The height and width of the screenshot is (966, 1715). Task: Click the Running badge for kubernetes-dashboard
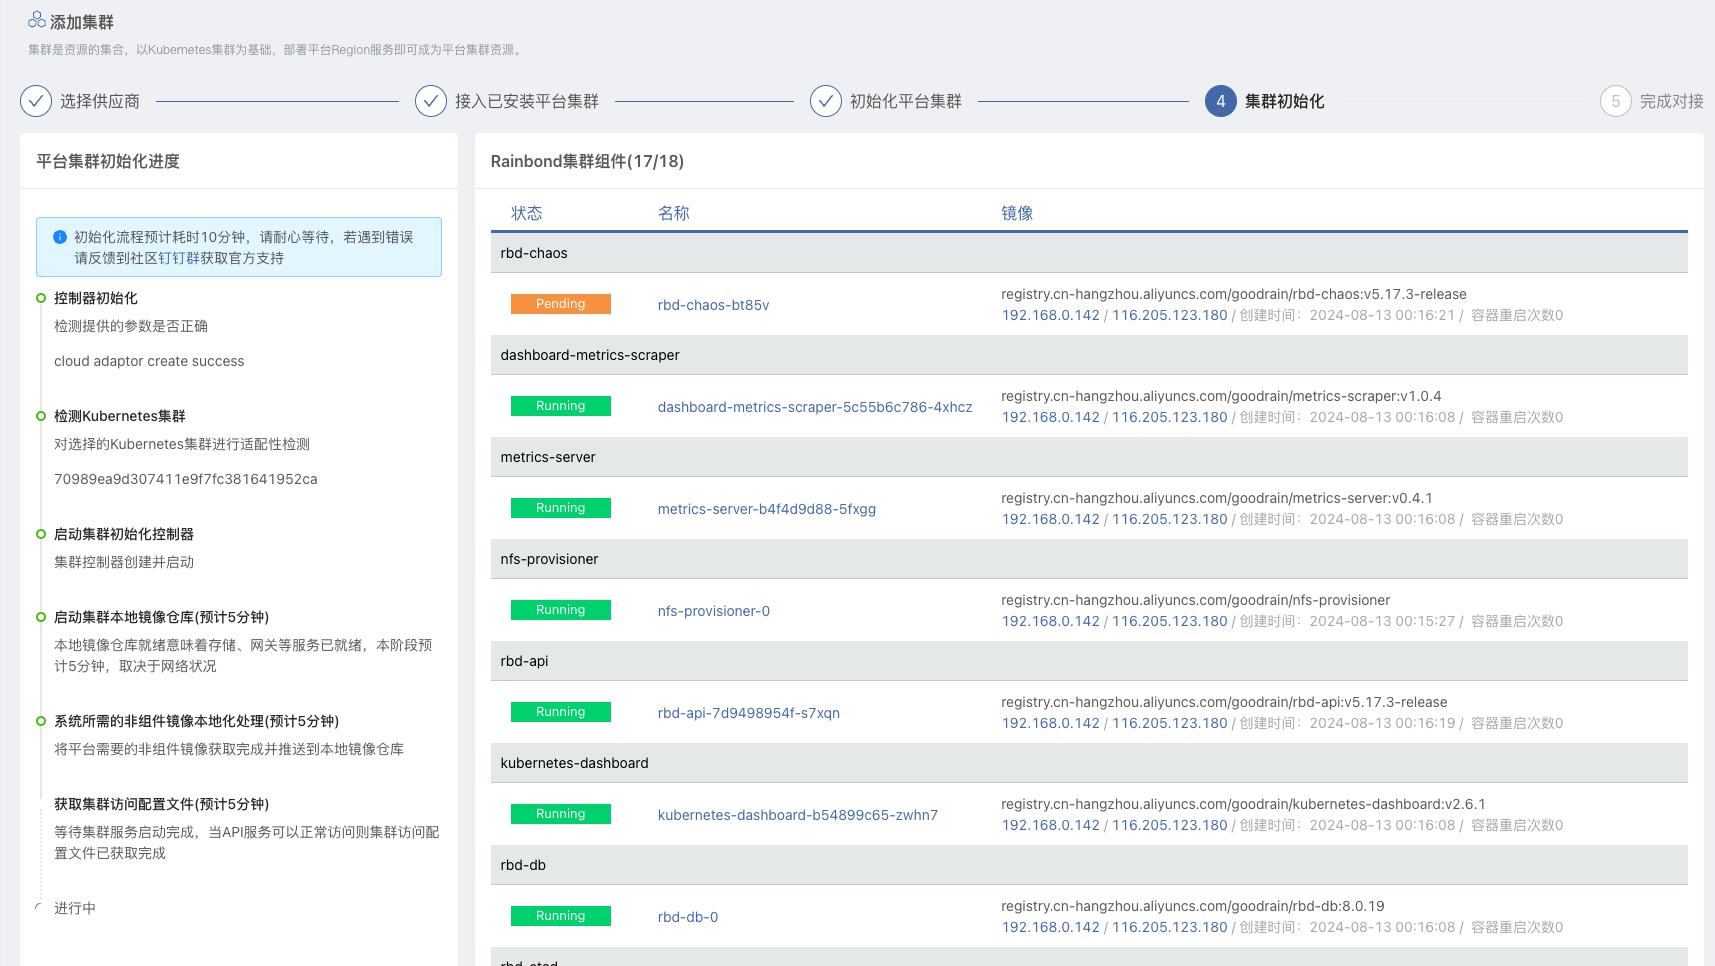pyautogui.click(x=561, y=814)
